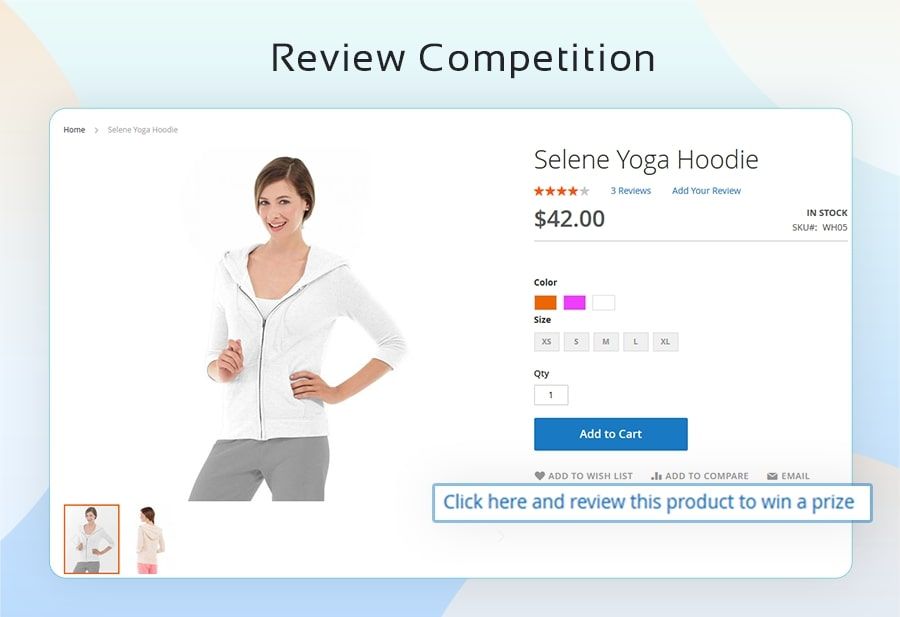Choose the magenta color option
The image size is (900, 617).
point(575,302)
